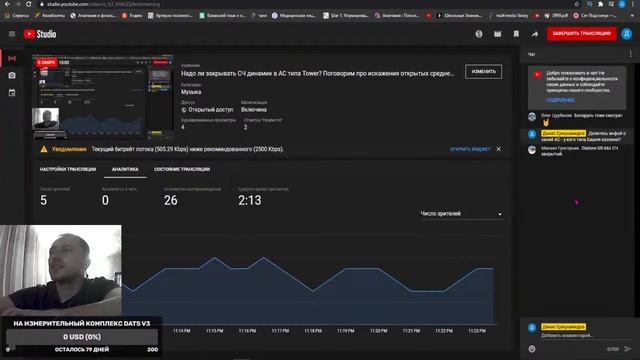Screen dimensions: 640x360
Task: Open the chat panel three-dot menu
Action: click(631, 54)
